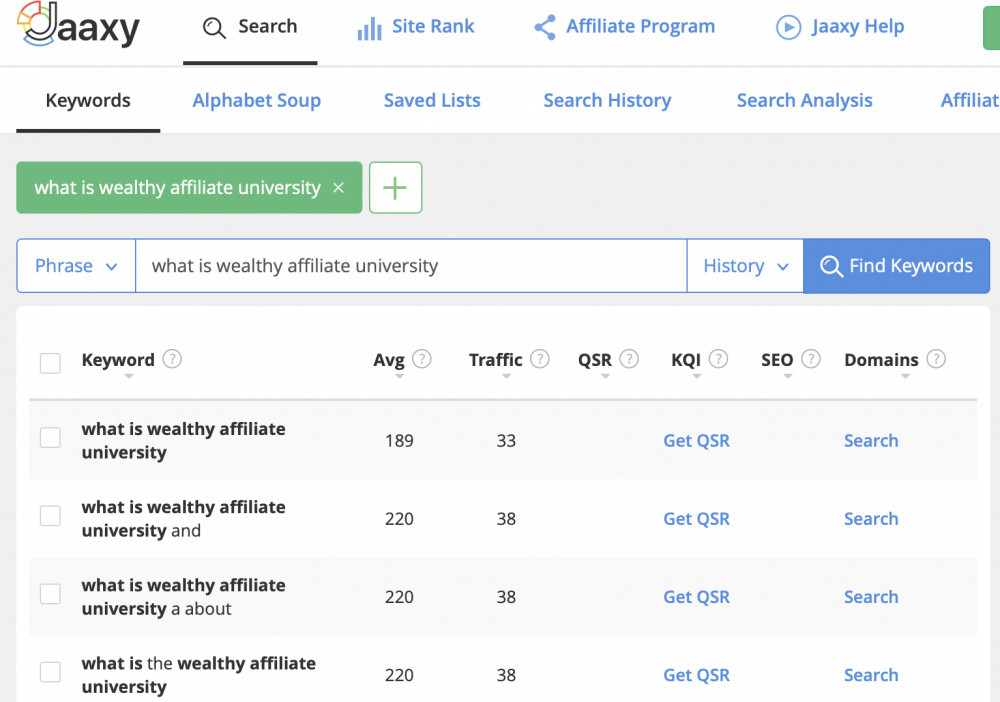Check 'what is the wealthy affiliate' row
The width and height of the screenshot is (1000, 702).
click(x=50, y=672)
